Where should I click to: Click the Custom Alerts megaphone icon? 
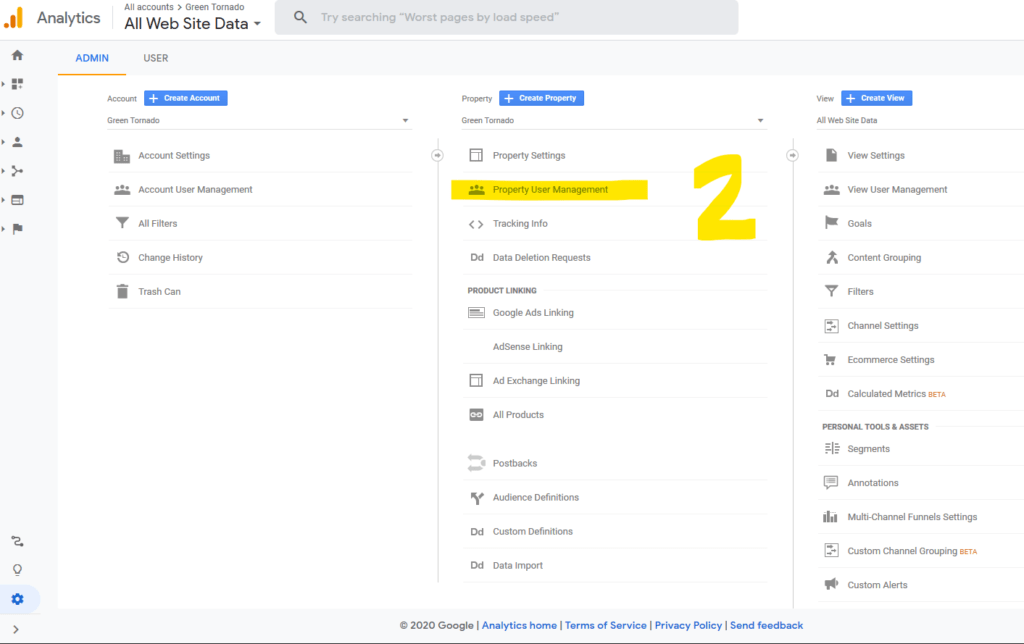[831, 584]
